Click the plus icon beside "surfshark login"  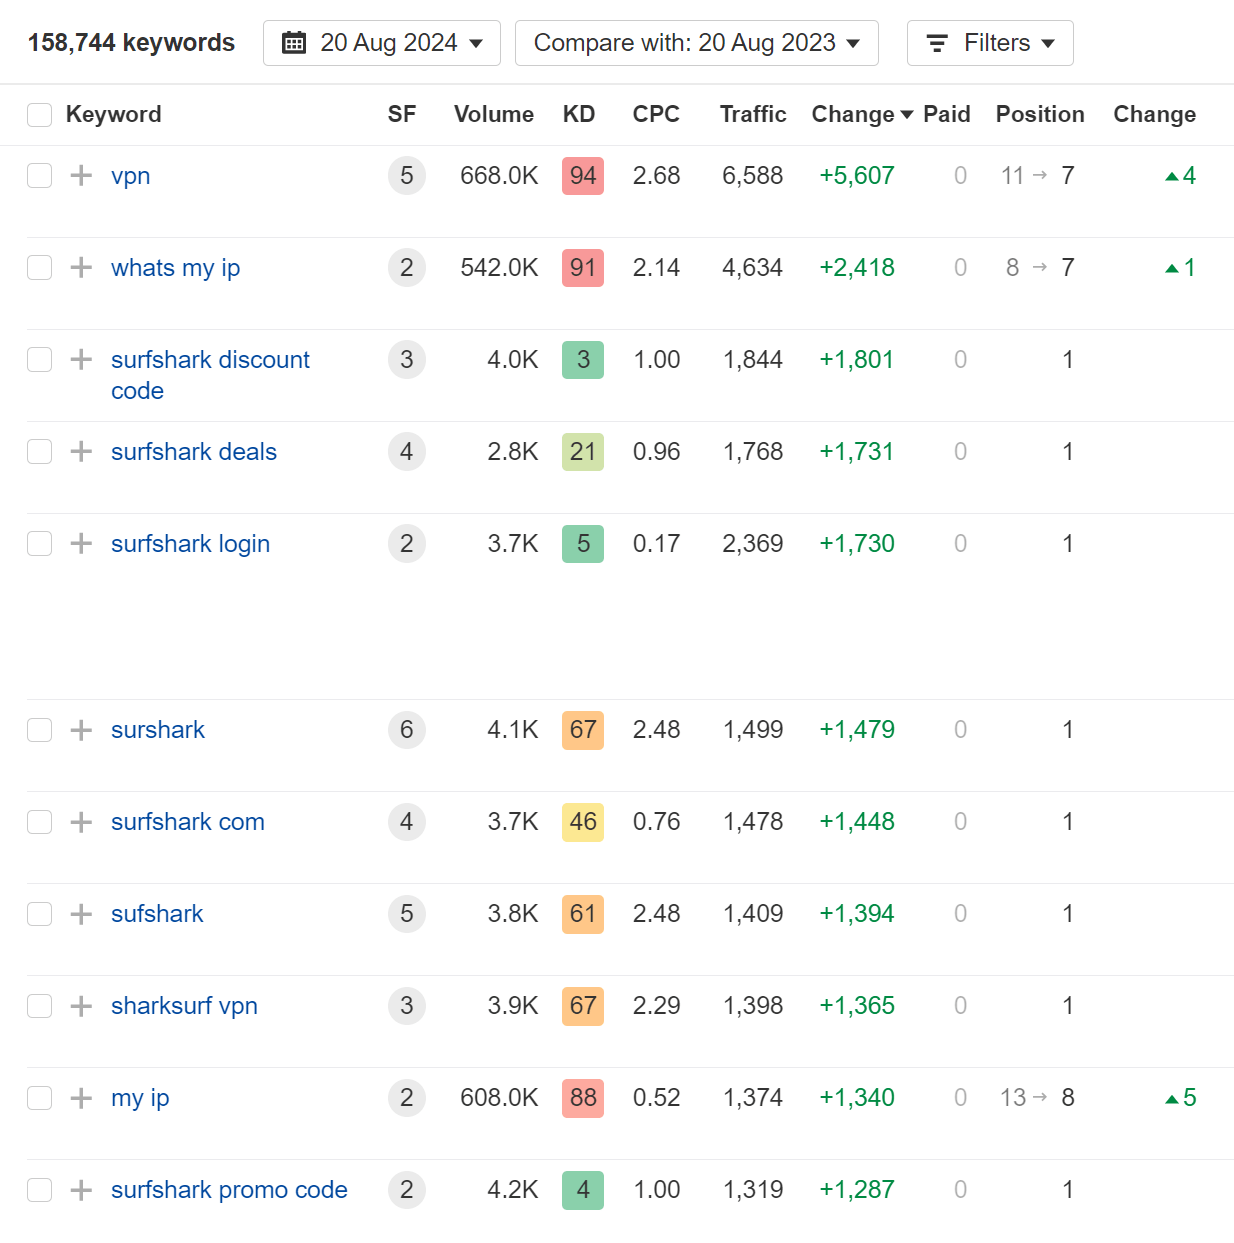pyautogui.click(x=80, y=543)
